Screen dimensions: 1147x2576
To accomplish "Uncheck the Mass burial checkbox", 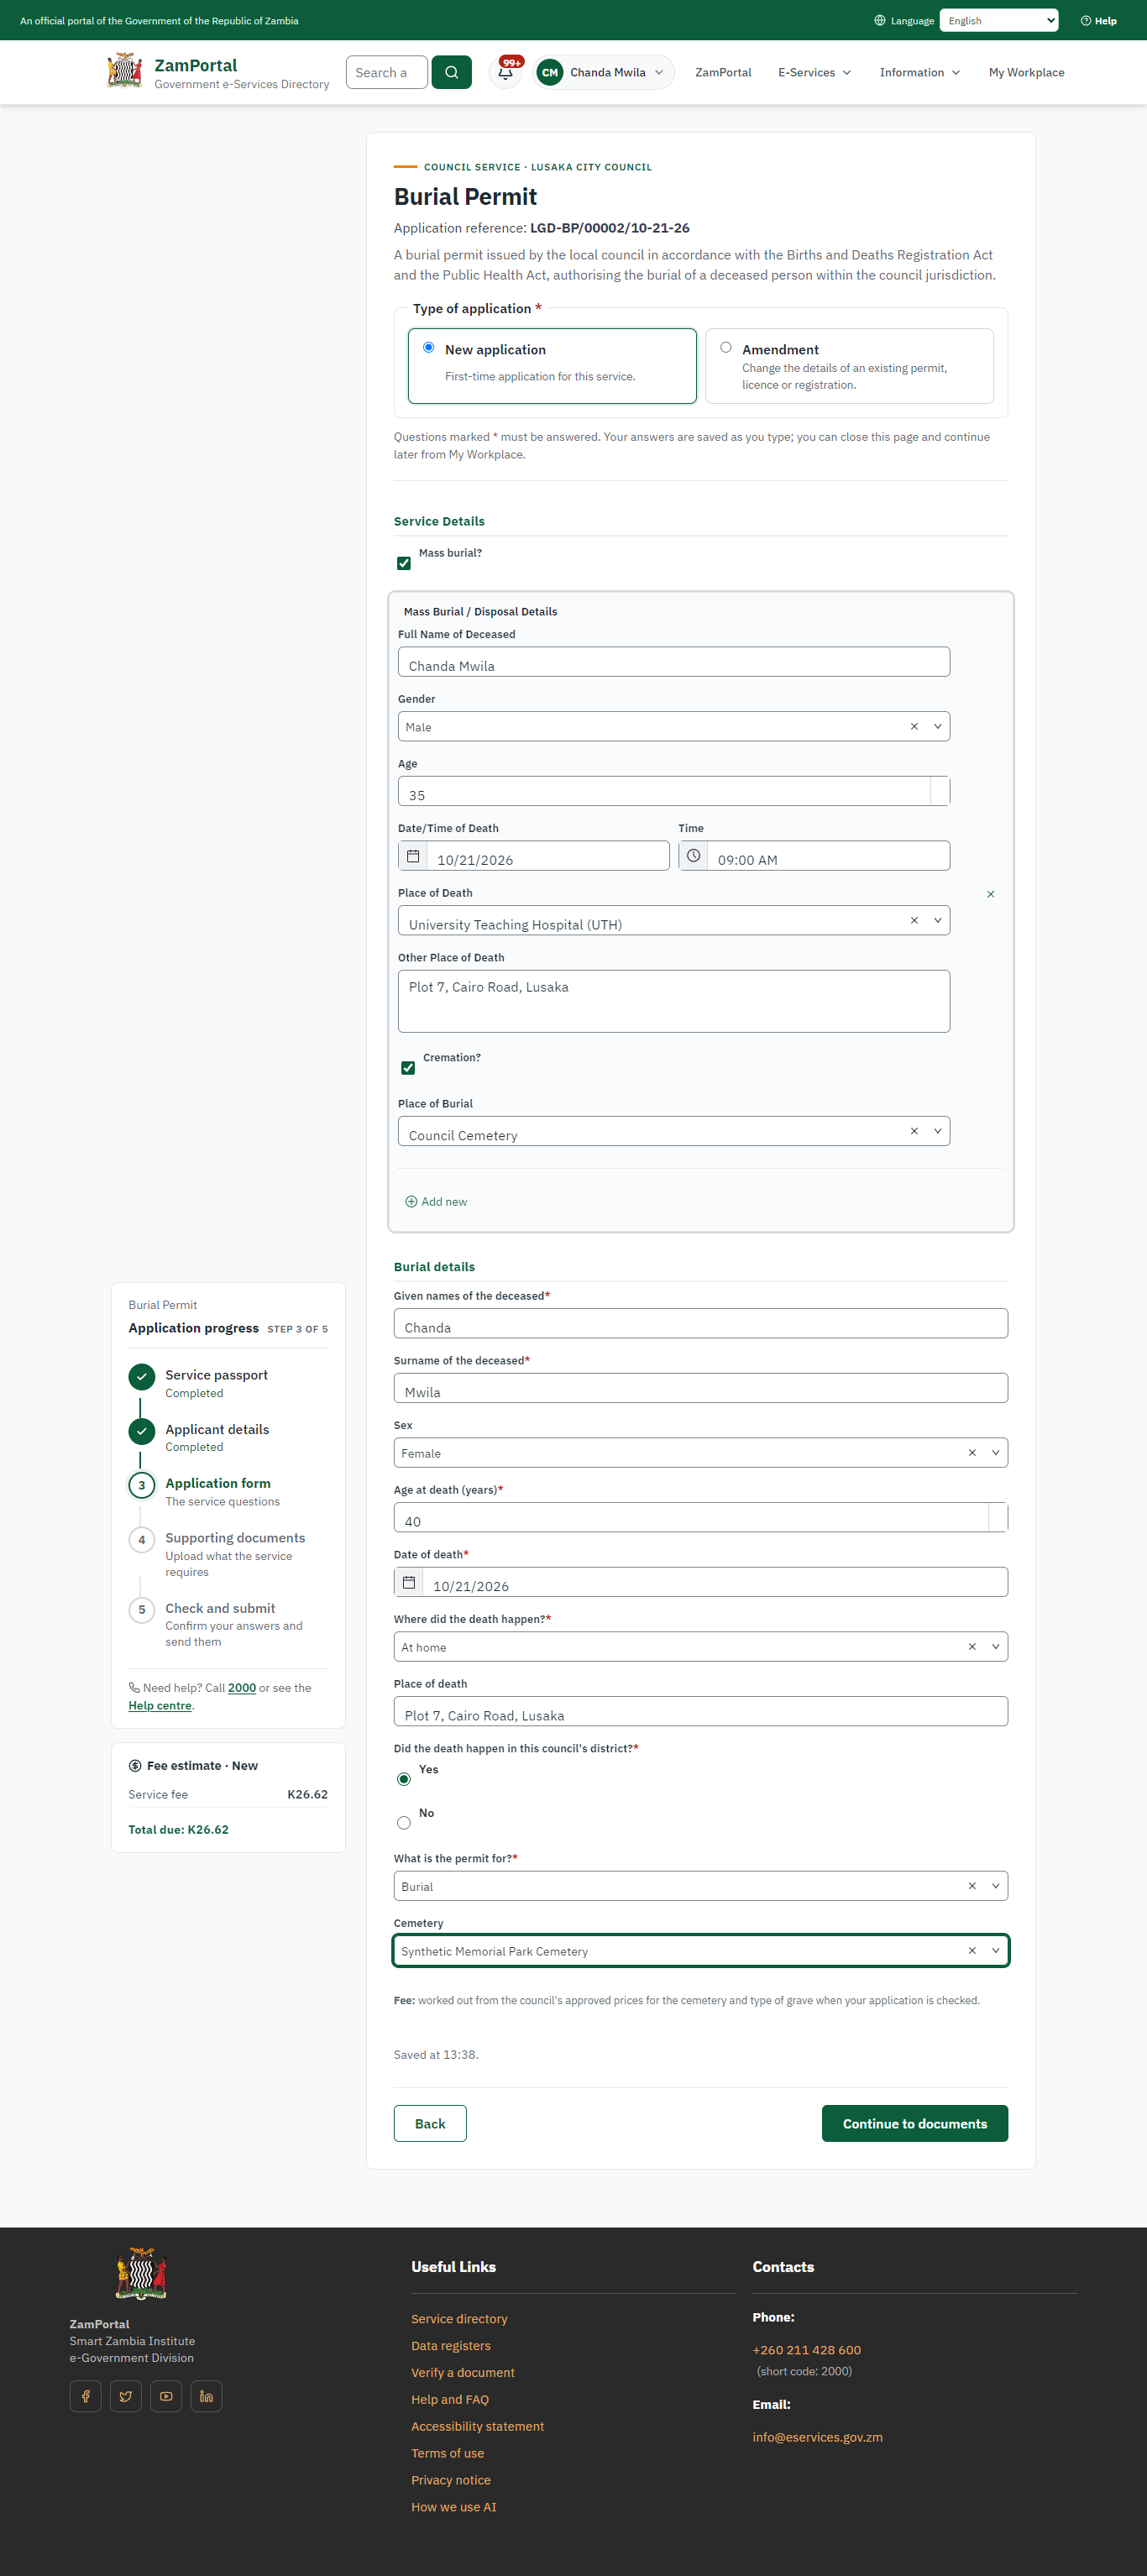I will (x=404, y=564).
